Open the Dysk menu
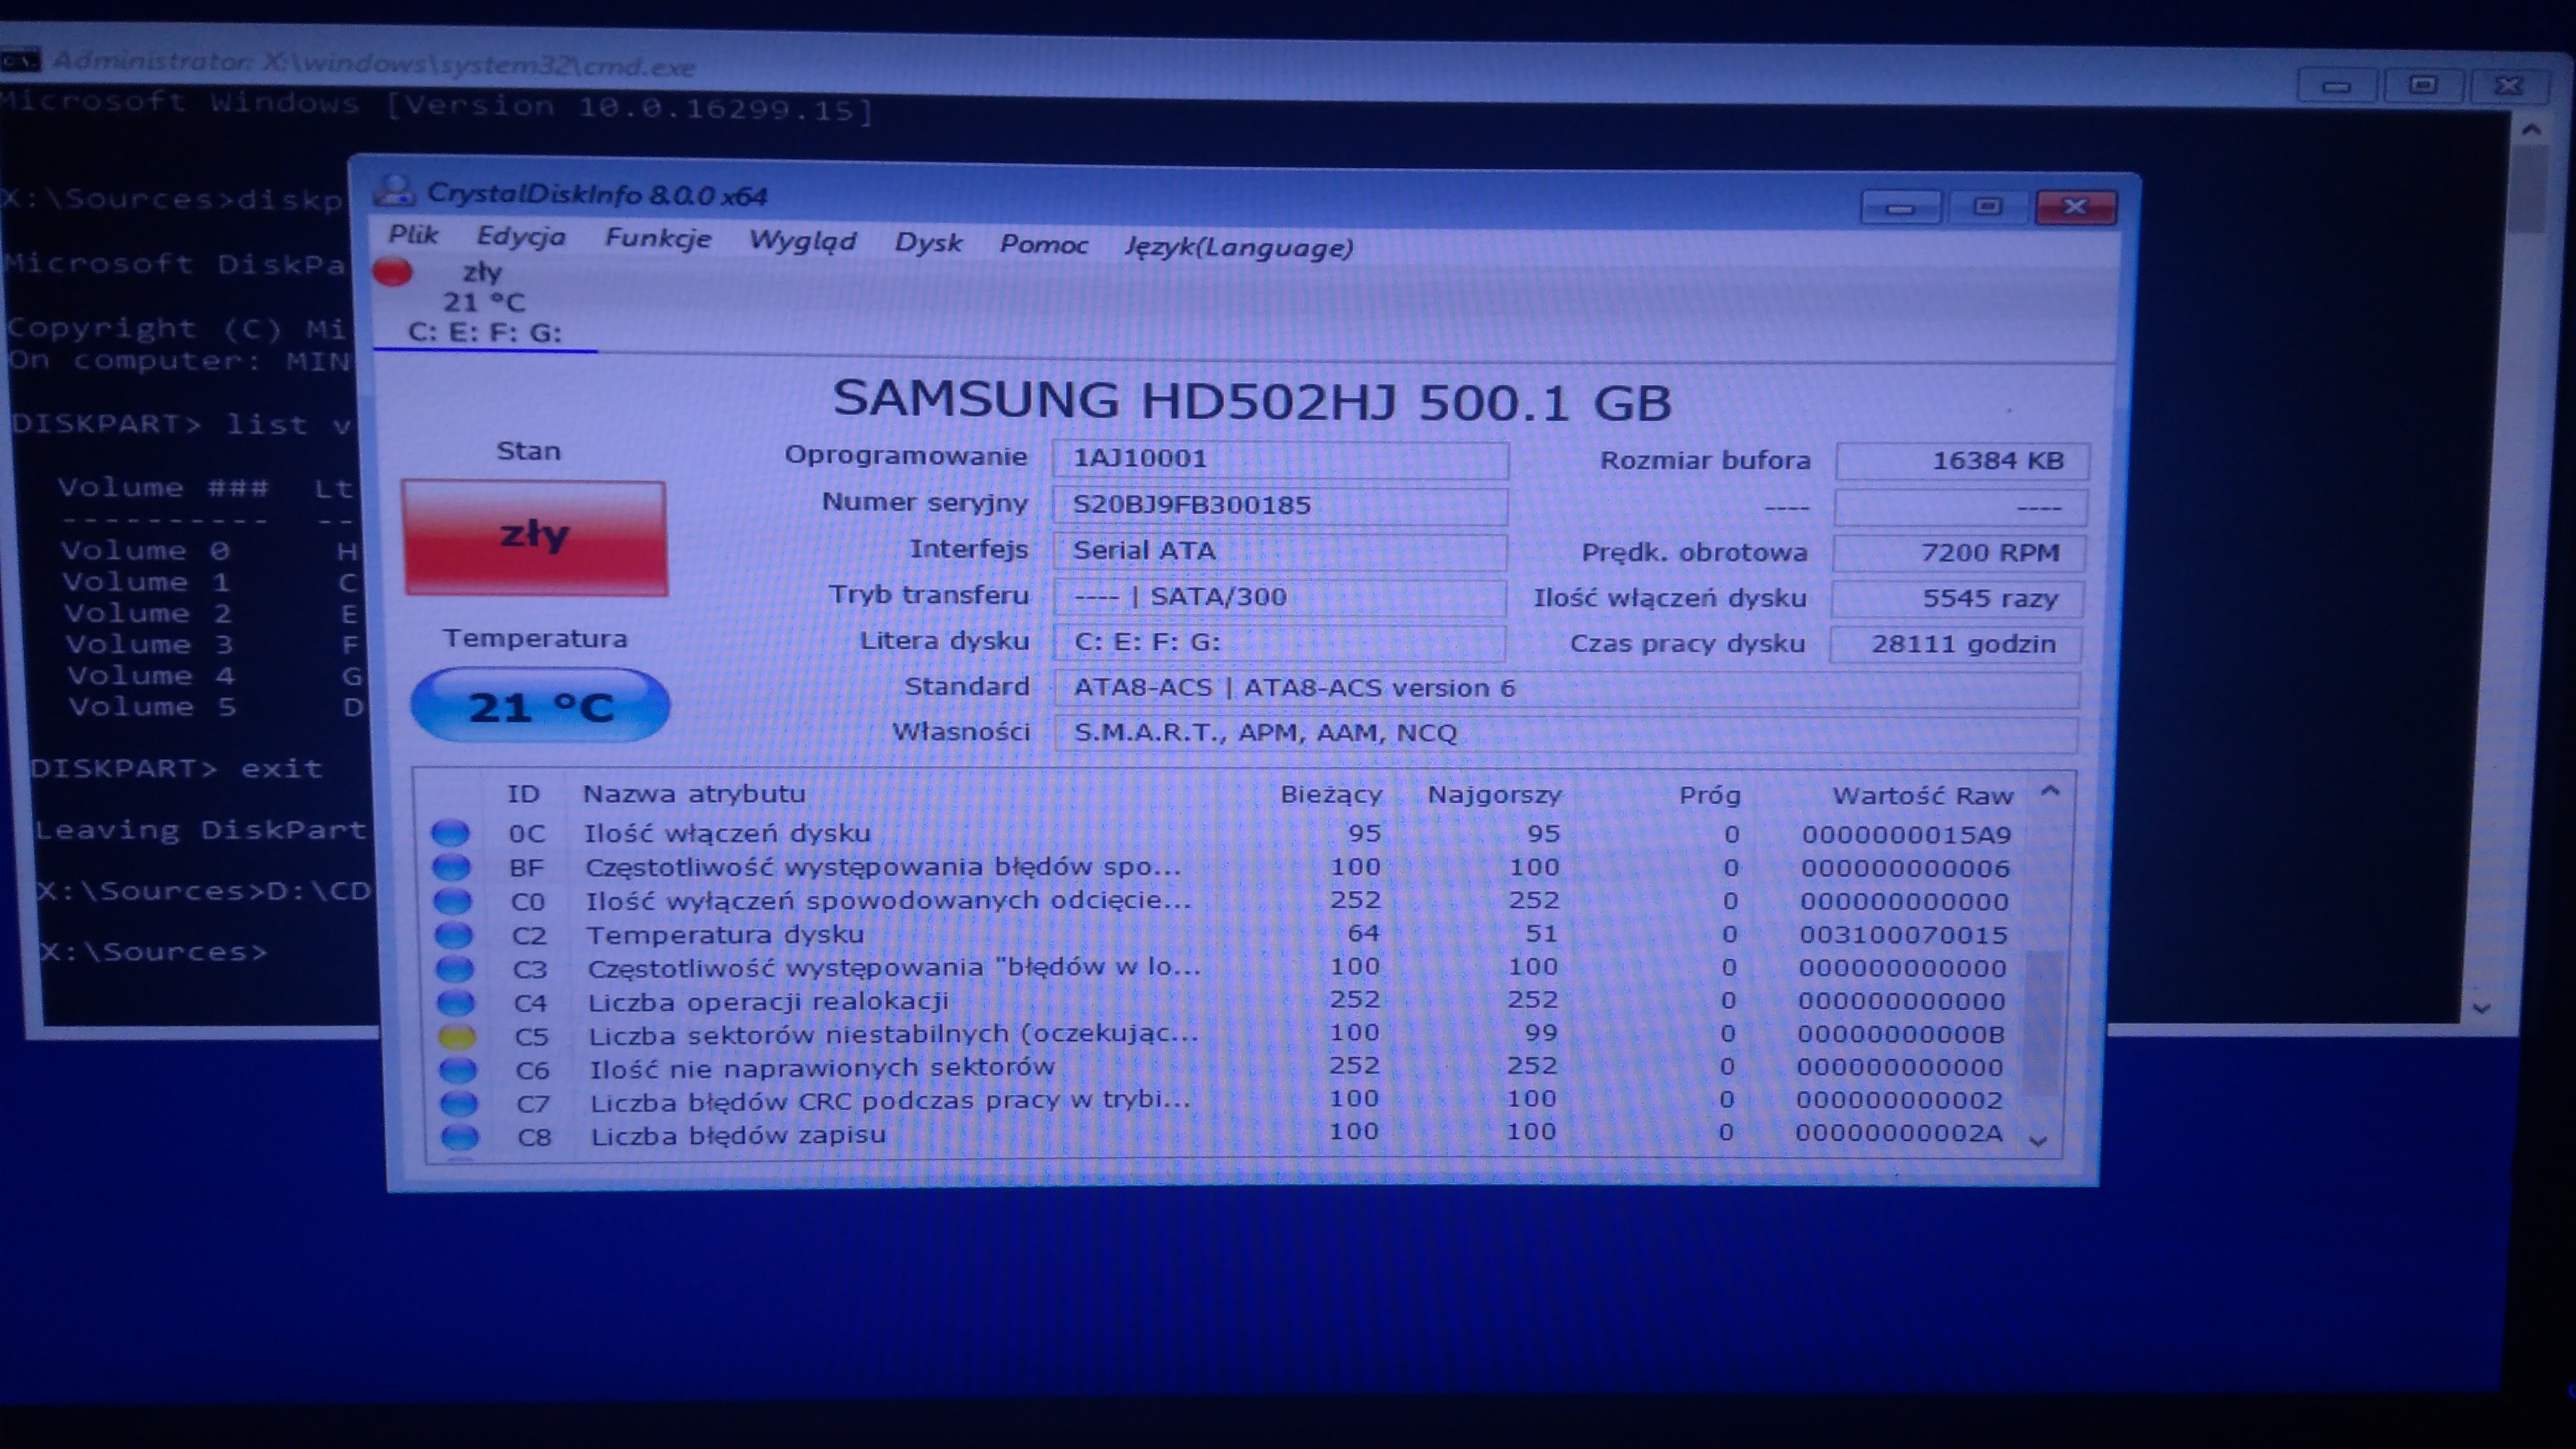 point(928,243)
